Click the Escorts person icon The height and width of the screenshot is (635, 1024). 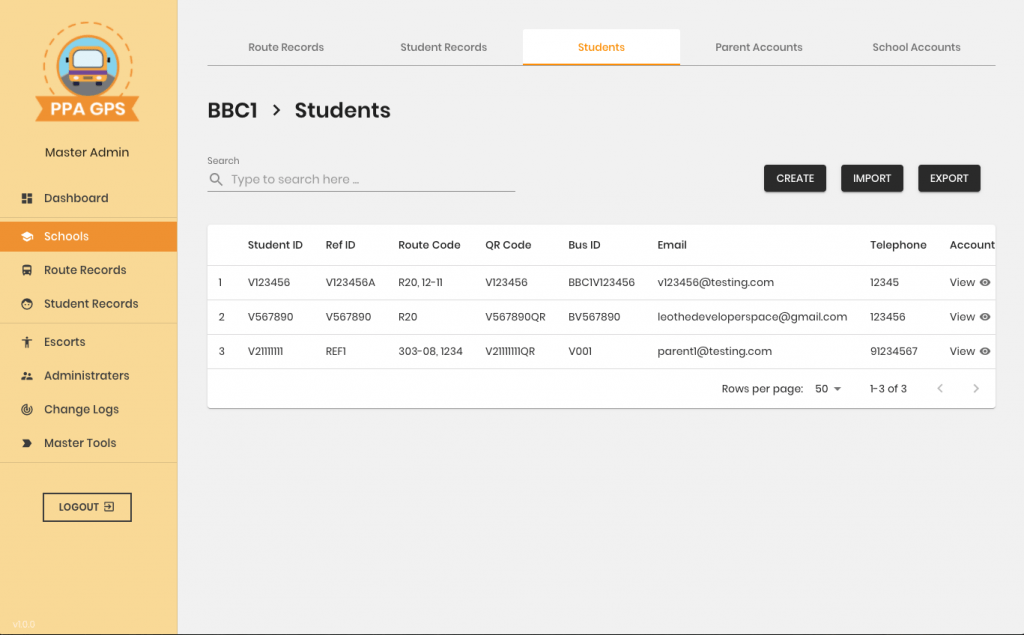click(x=27, y=342)
